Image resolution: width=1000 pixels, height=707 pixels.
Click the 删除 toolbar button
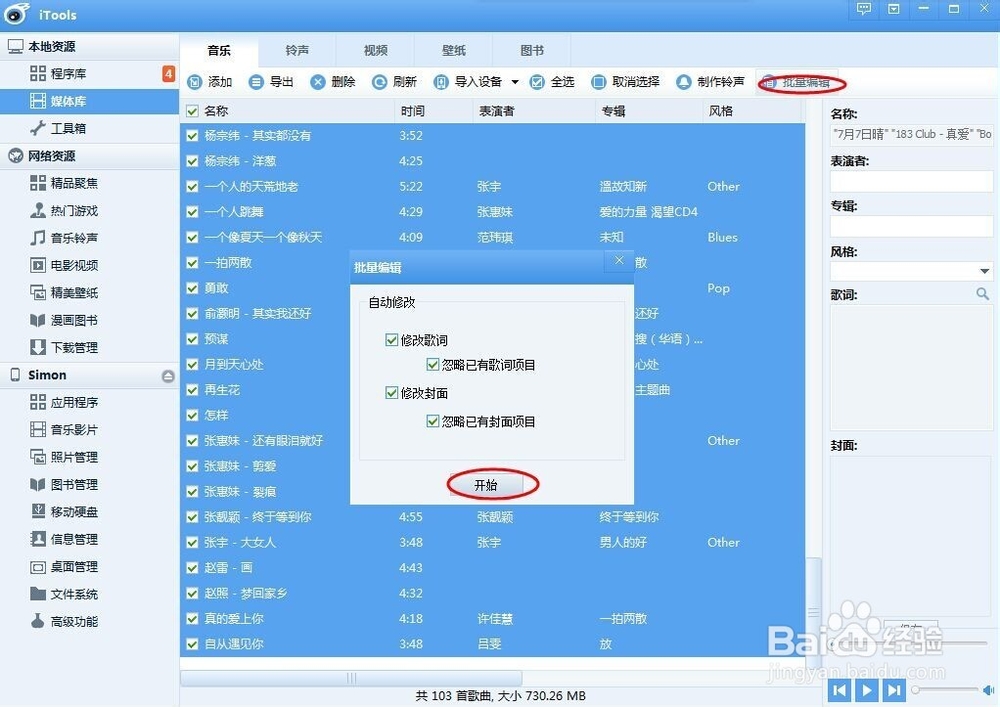pyautogui.click(x=333, y=82)
